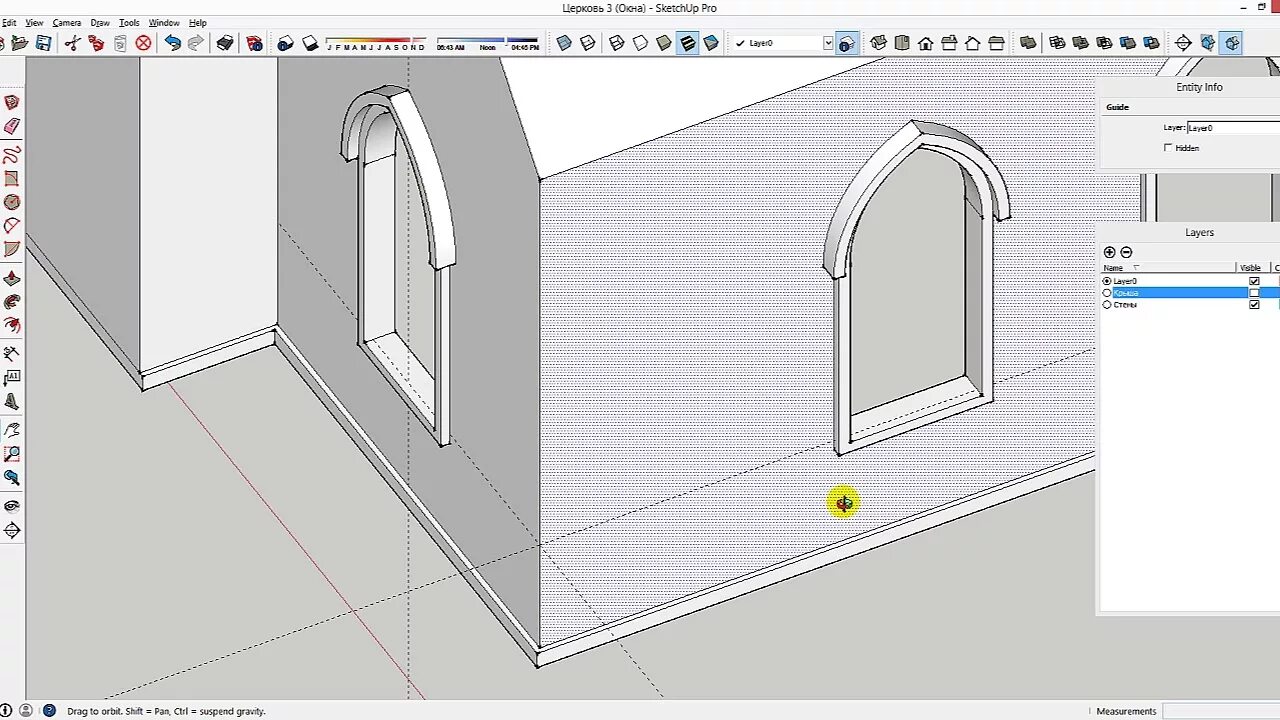Click the Measurements input box
Viewport: 1280px width, 720px height.
(1221, 711)
